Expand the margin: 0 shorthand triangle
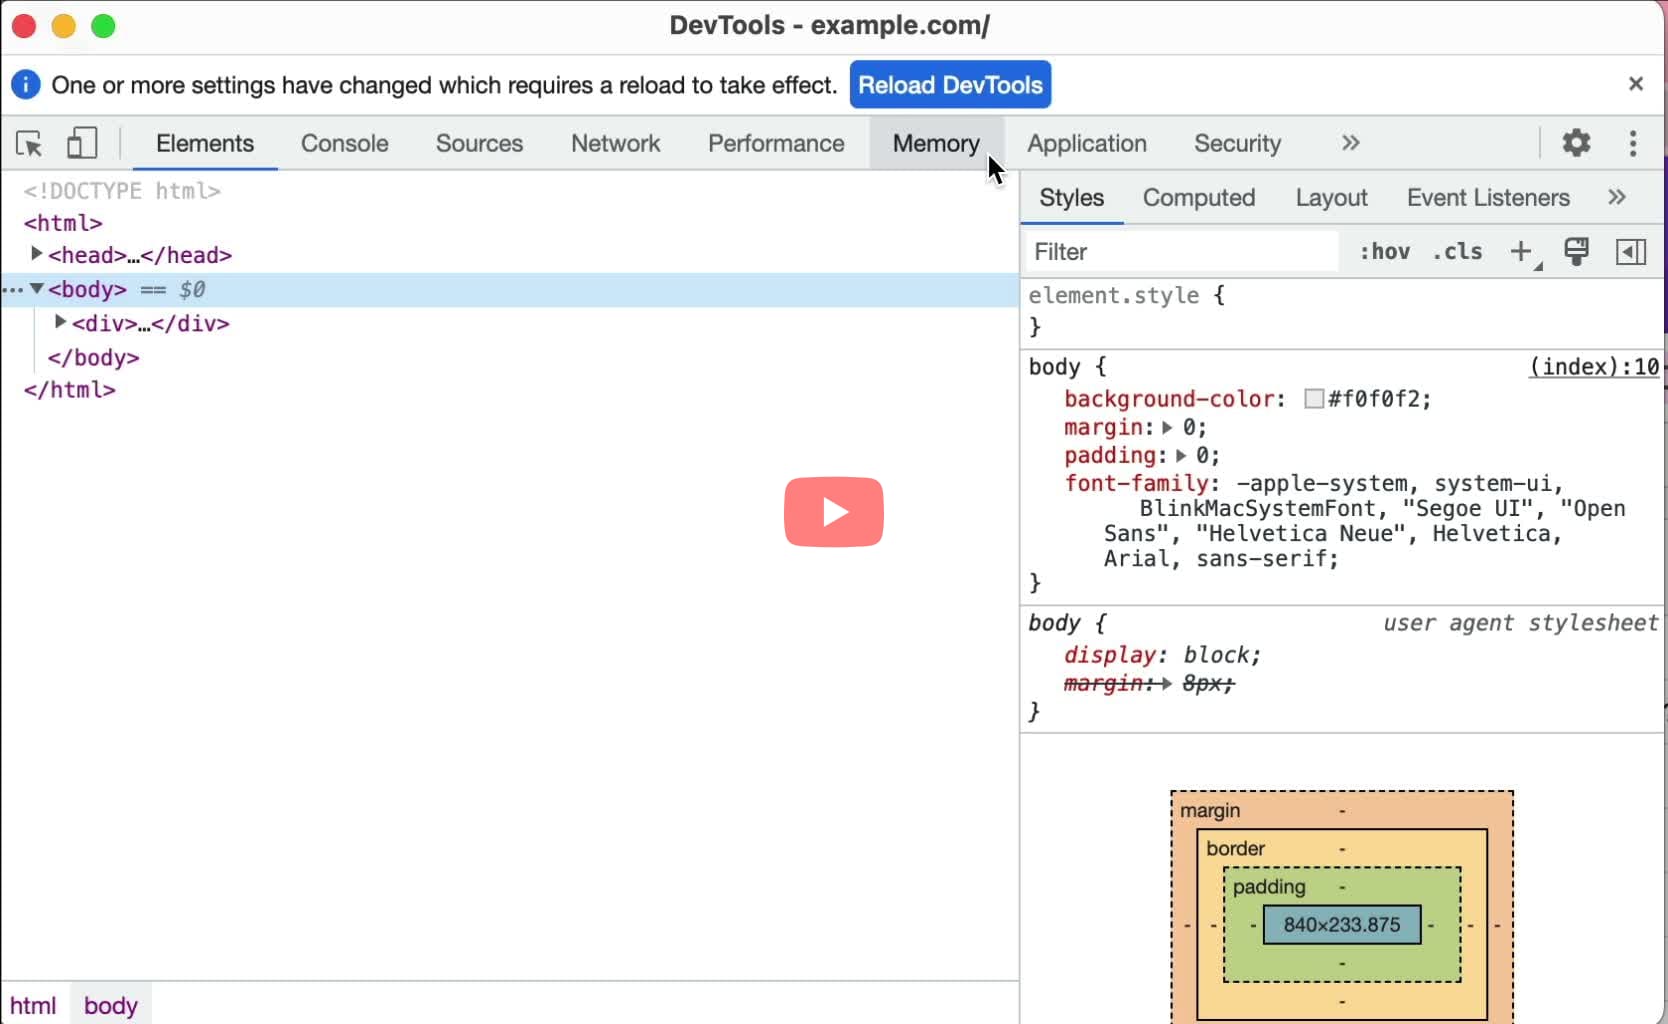Image resolution: width=1668 pixels, height=1024 pixels. (1166, 427)
